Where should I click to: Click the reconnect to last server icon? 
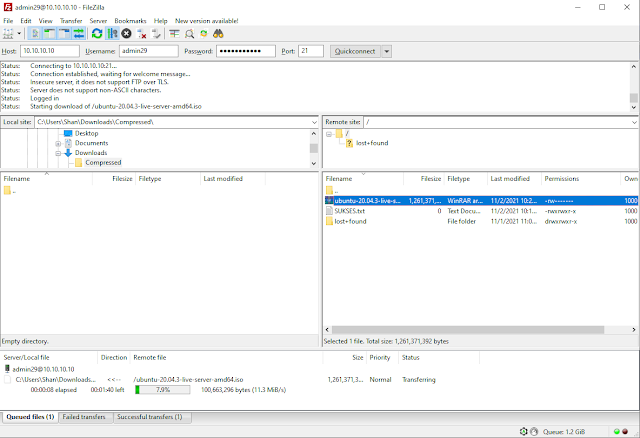tap(156, 33)
